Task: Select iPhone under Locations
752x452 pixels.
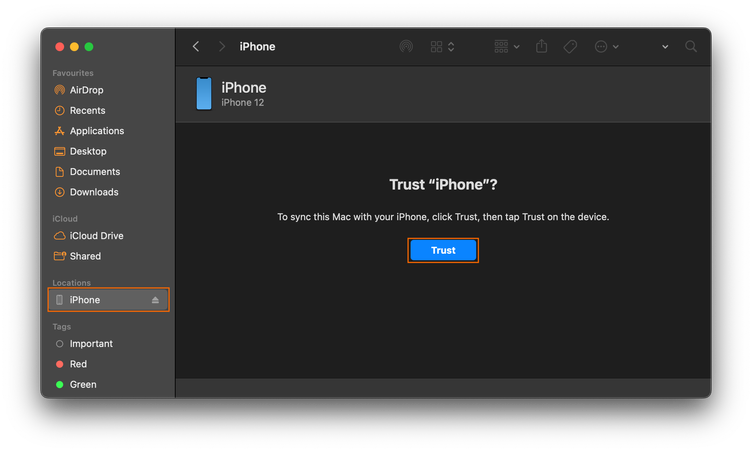Action: [x=85, y=300]
